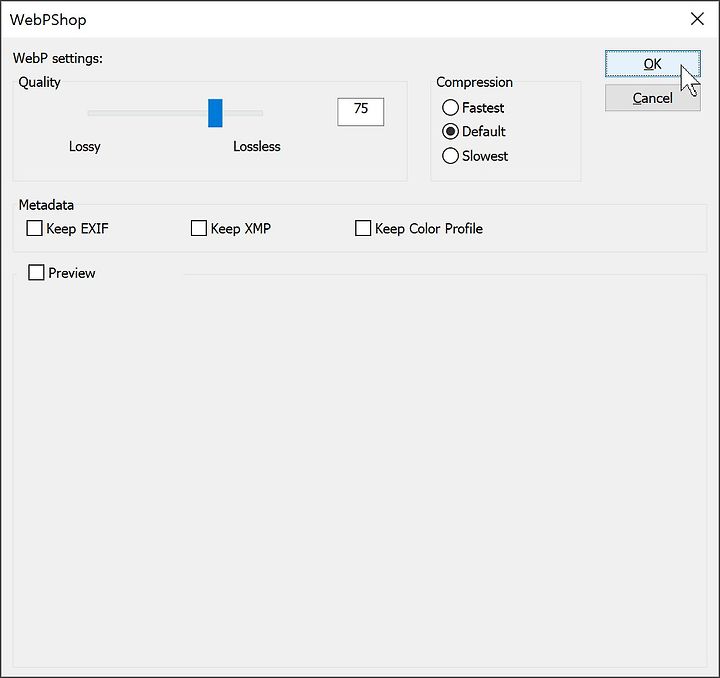Close the WebPShop window
Image resolution: width=720 pixels, height=678 pixels.
click(697, 19)
